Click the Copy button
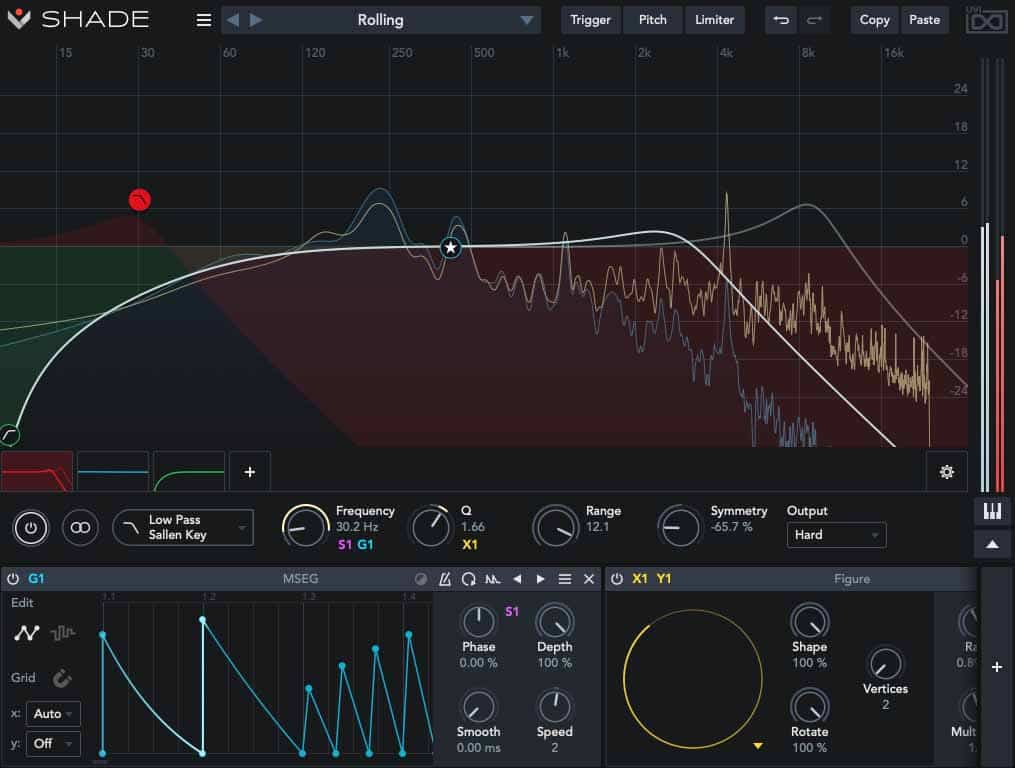1015x768 pixels. (x=874, y=20)
